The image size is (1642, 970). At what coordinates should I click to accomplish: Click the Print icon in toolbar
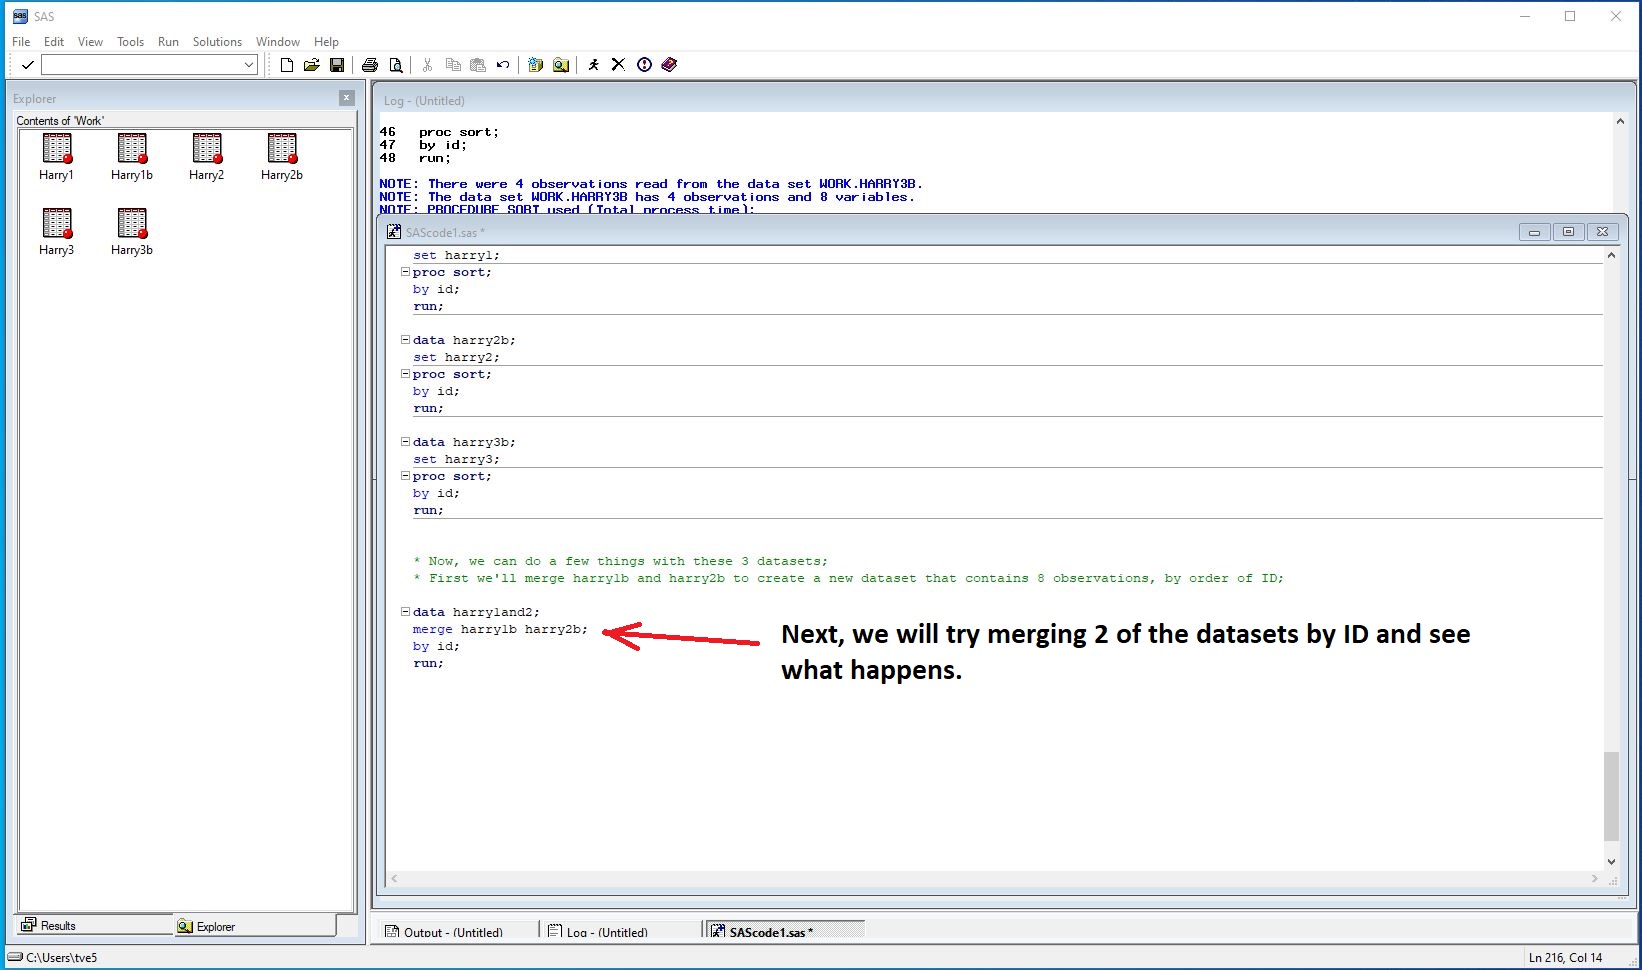(x=370, y=65)
